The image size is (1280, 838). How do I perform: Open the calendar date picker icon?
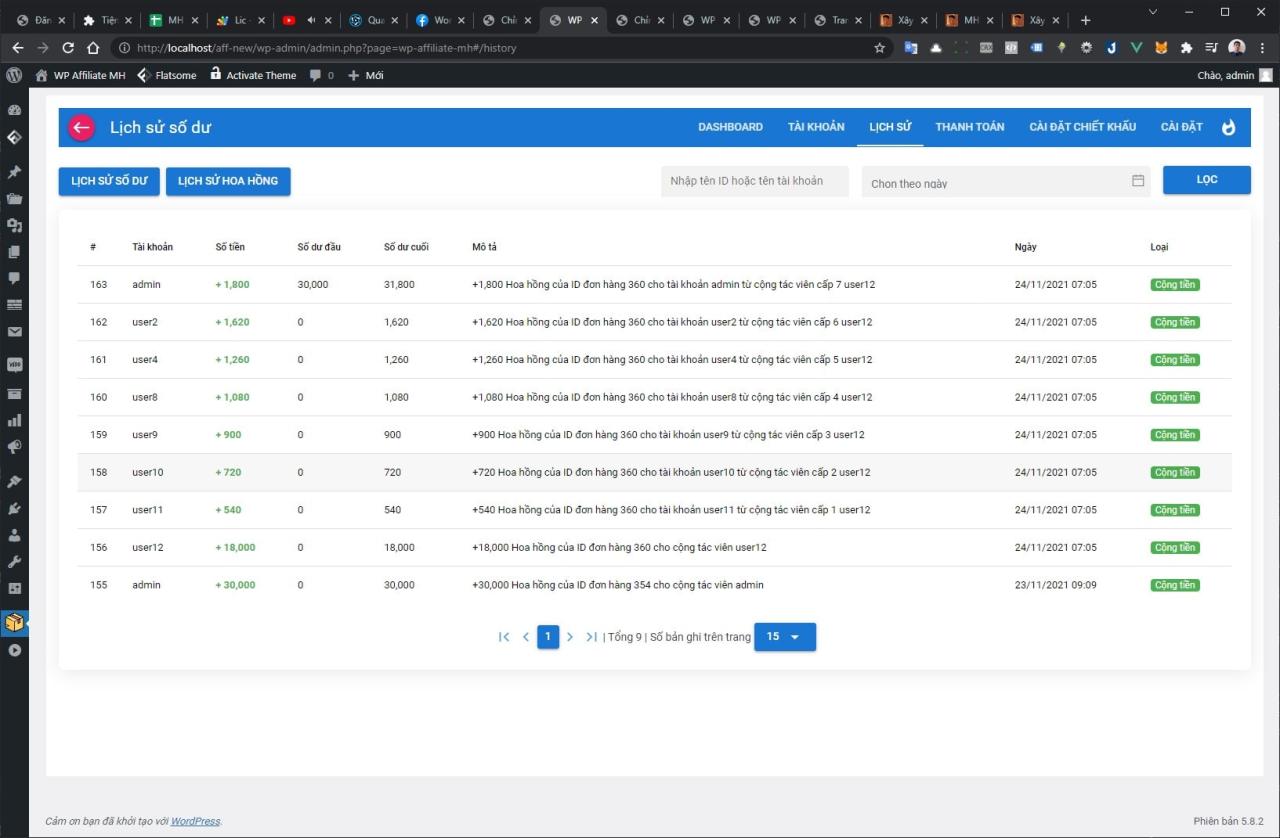(1137, 181)
